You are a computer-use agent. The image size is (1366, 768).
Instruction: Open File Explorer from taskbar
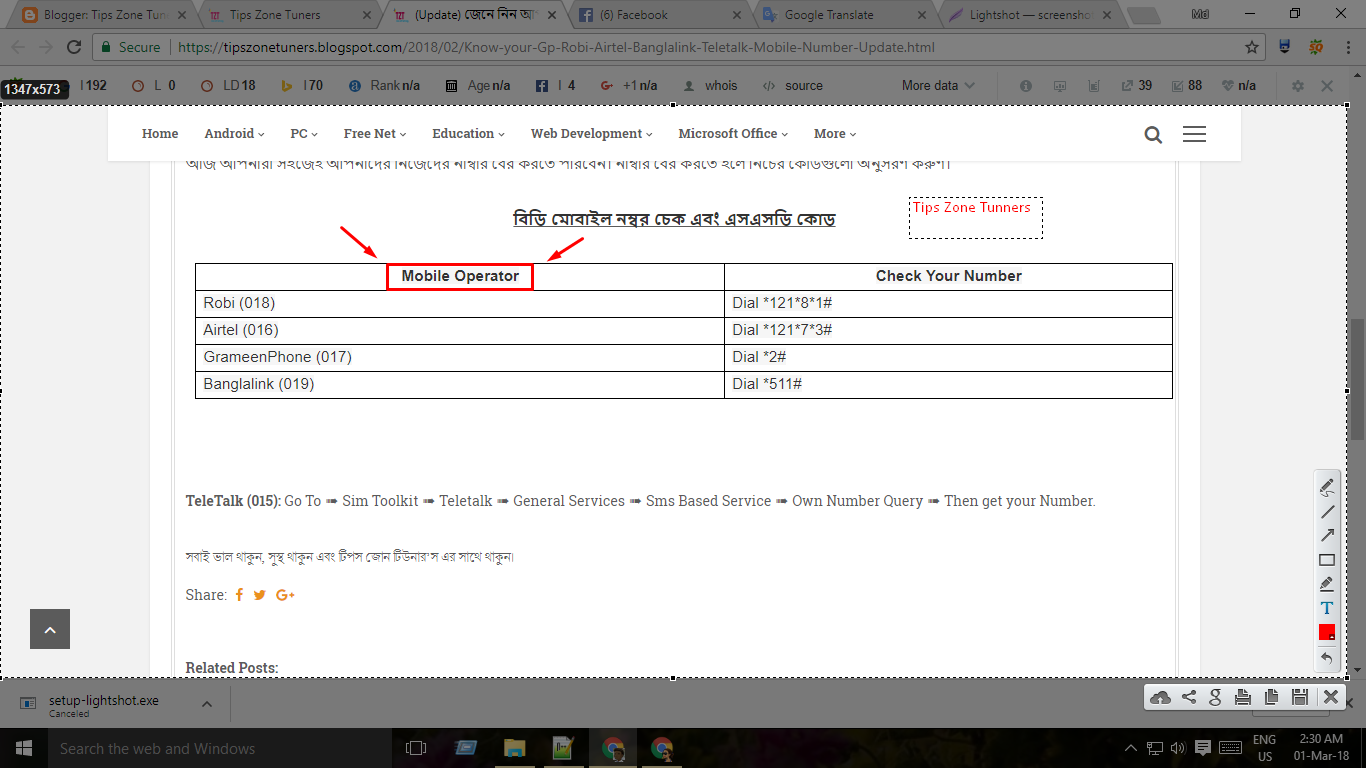(515, 748)
